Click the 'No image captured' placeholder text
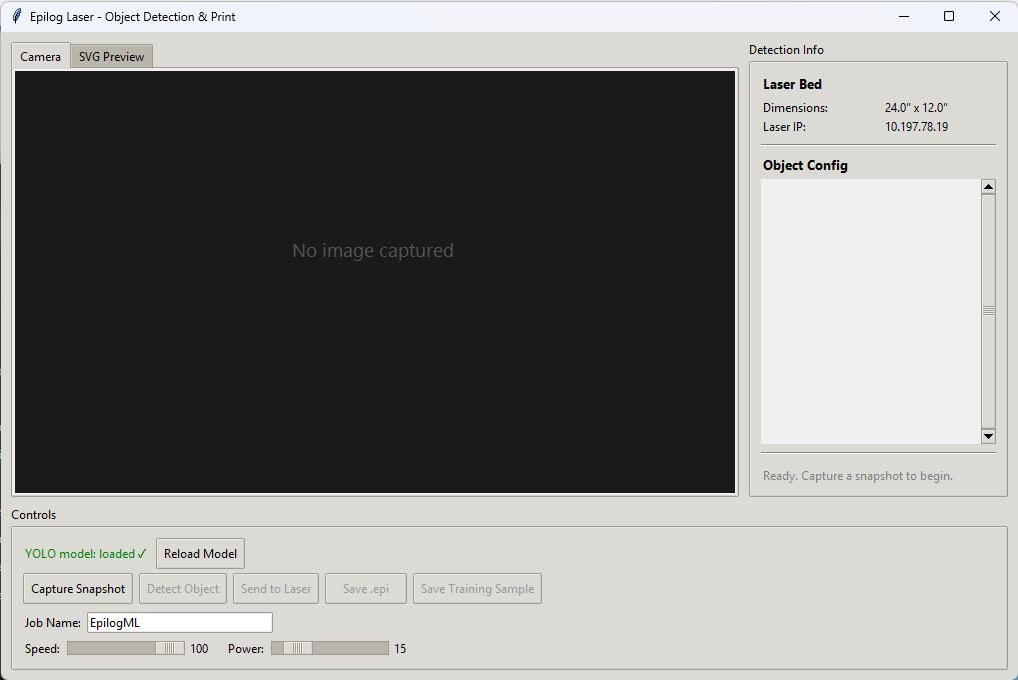 [x=373, y=250]
